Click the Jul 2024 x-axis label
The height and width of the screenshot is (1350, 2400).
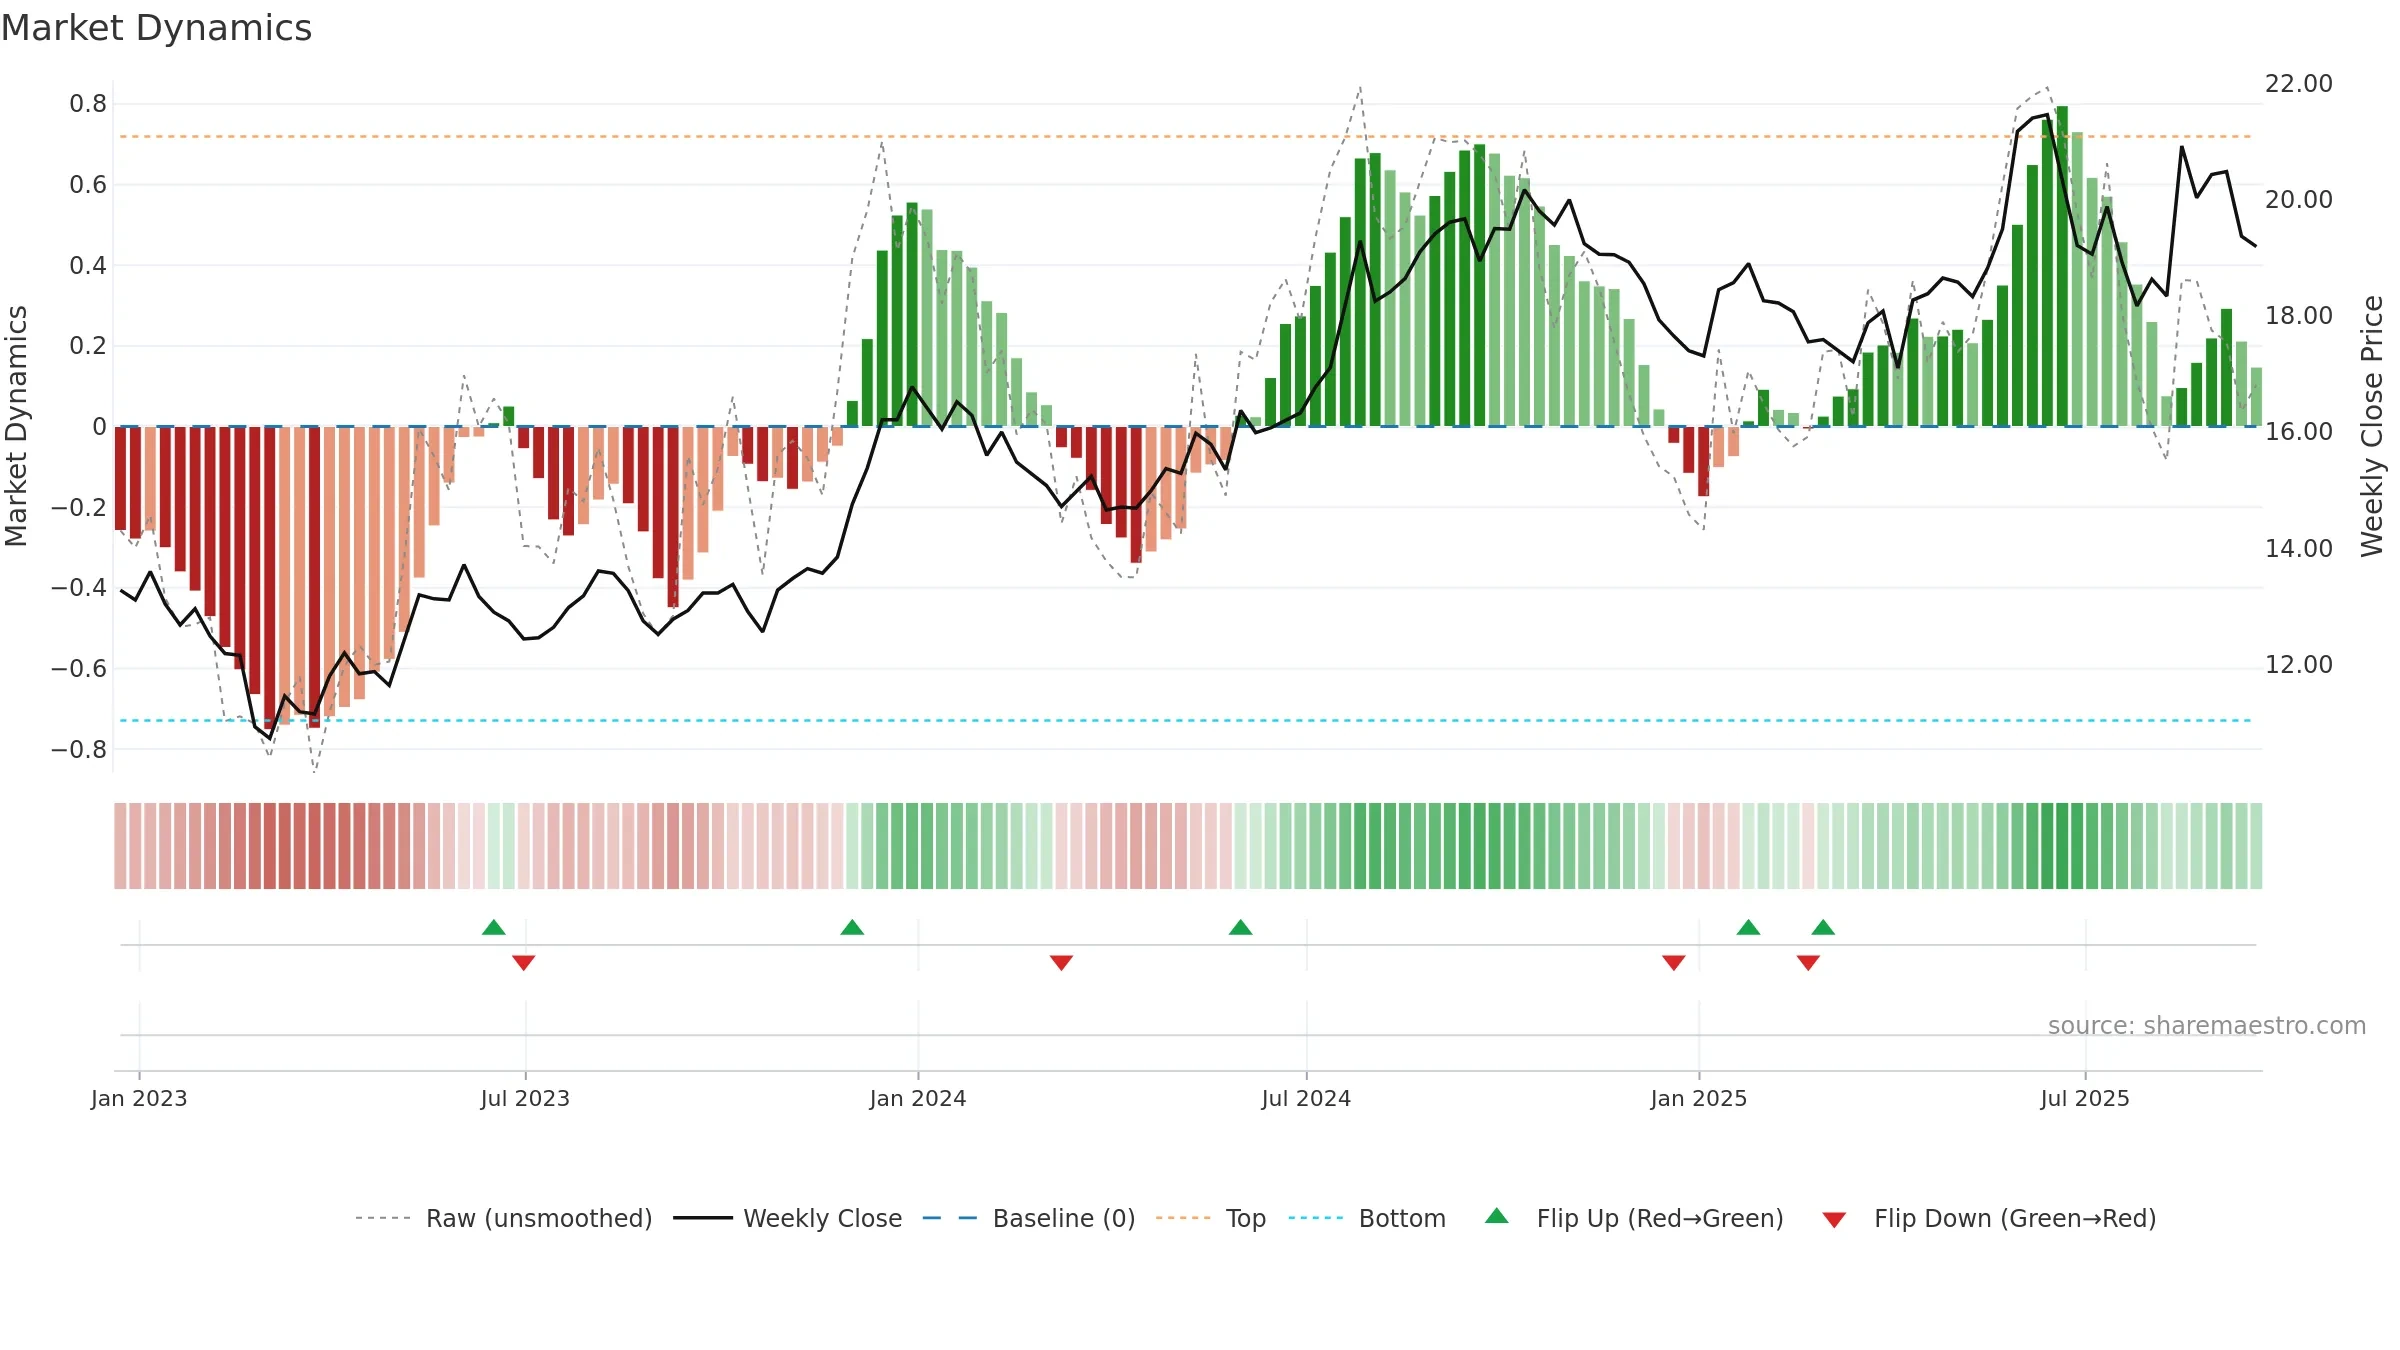1306,1098
